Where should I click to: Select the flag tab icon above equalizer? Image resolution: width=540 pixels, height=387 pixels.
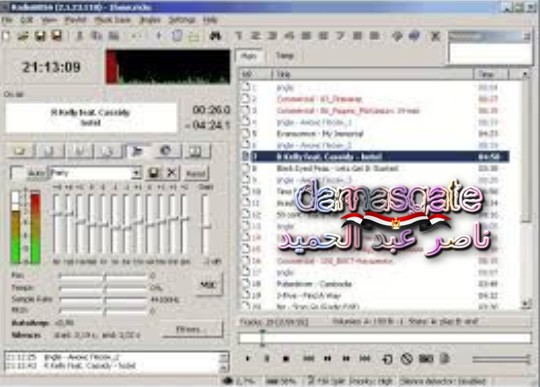point(137,151)
